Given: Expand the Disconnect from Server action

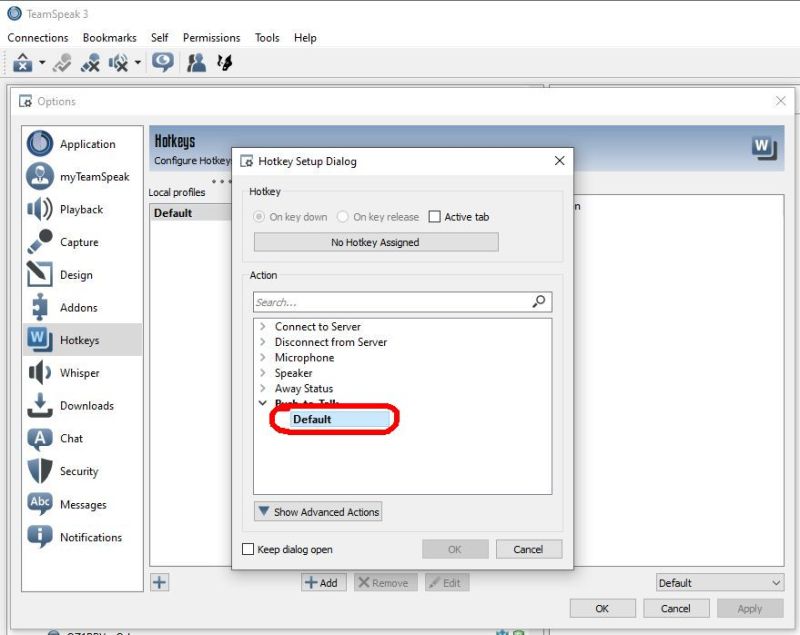Looking at the screenshot, I should click(263, 342).
